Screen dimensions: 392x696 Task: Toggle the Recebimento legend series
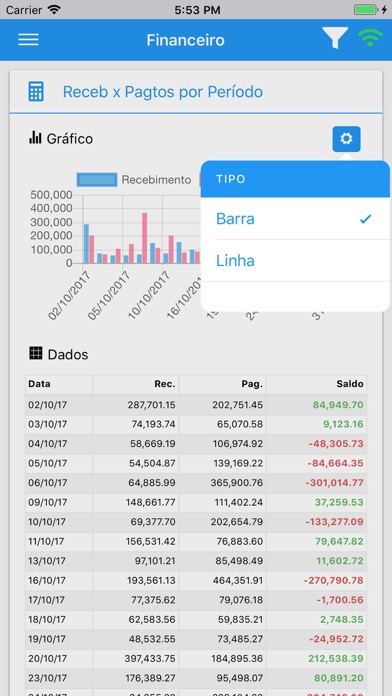(x=134, y=180)
